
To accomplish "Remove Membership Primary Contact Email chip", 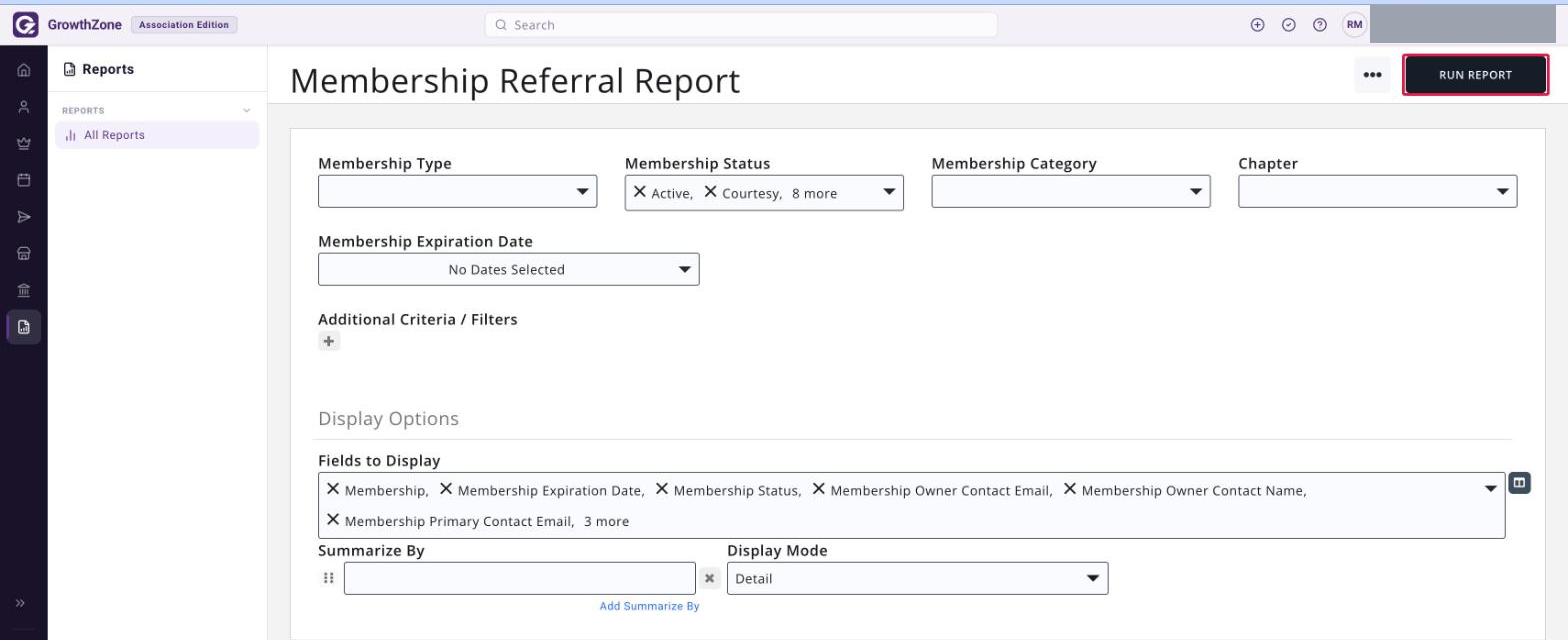I will point(333,520).
